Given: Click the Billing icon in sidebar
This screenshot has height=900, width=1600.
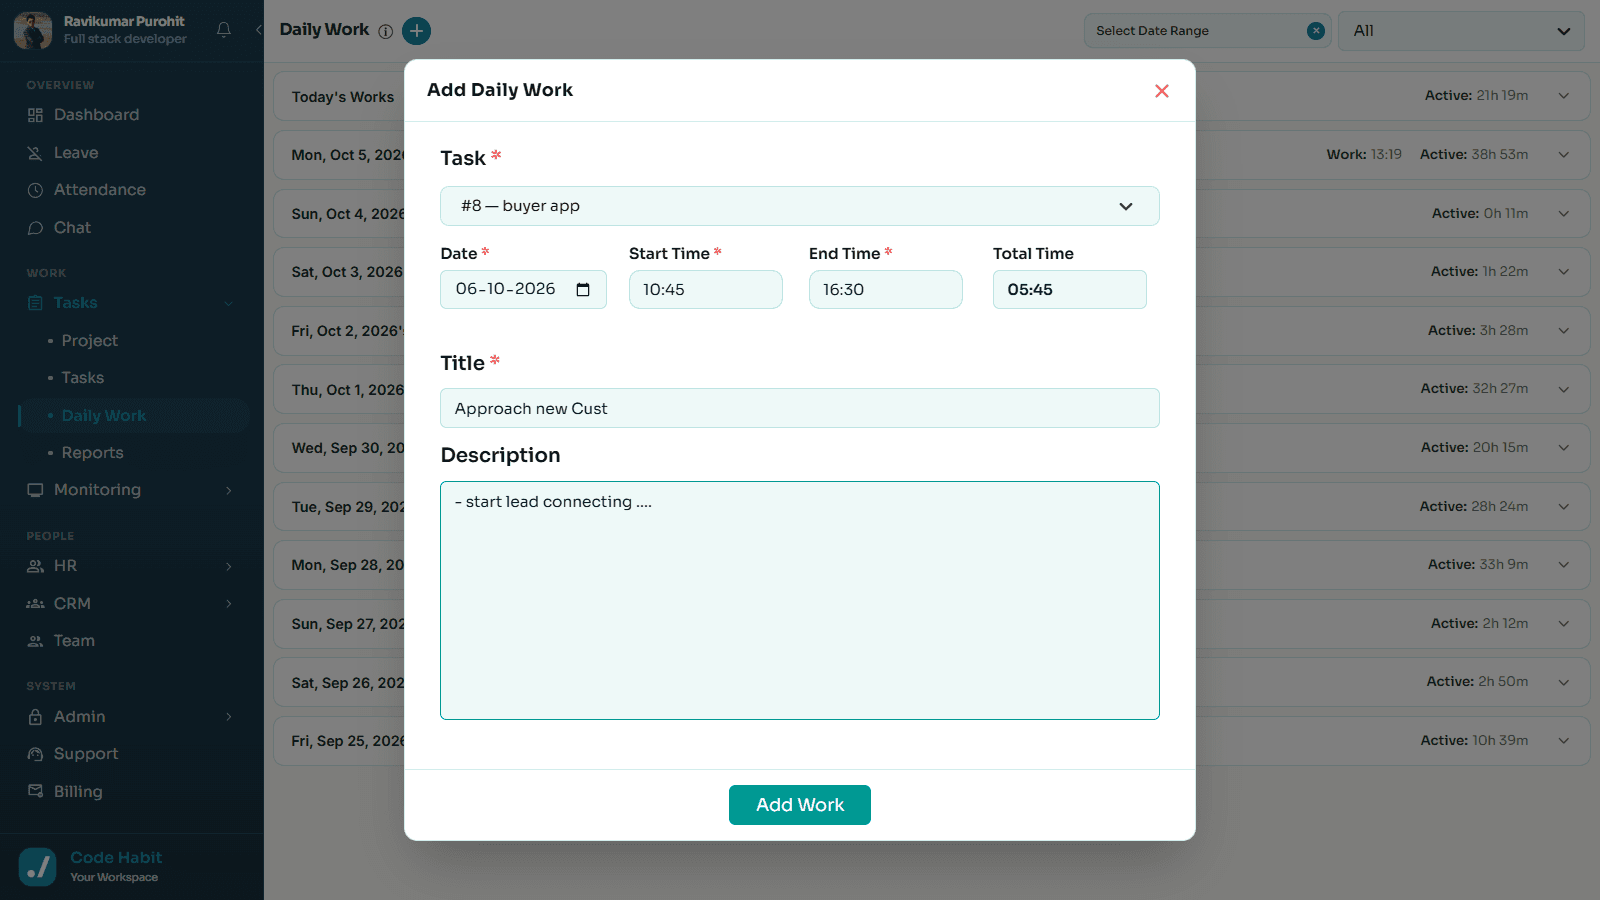Looking at the screenshot, I should point(35,791).
